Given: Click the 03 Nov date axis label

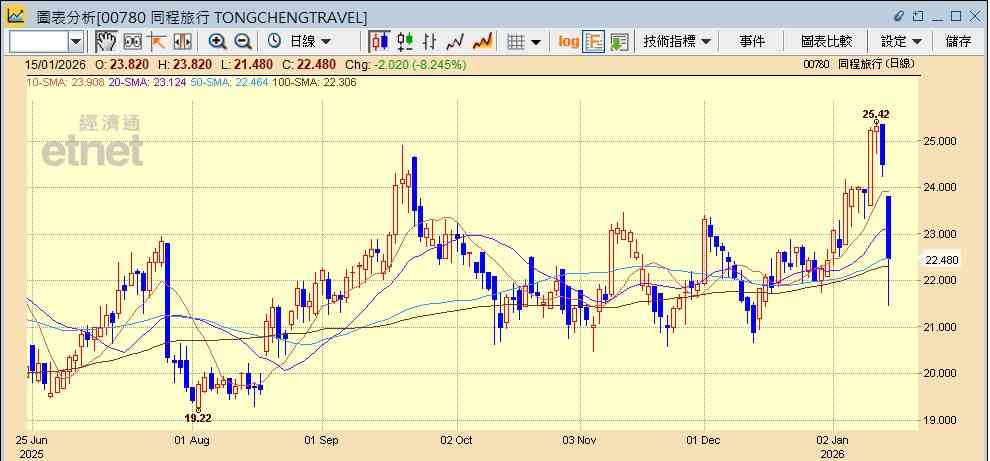Looking at the screenshot, I should pyautogui.click(x=579, y=440).
